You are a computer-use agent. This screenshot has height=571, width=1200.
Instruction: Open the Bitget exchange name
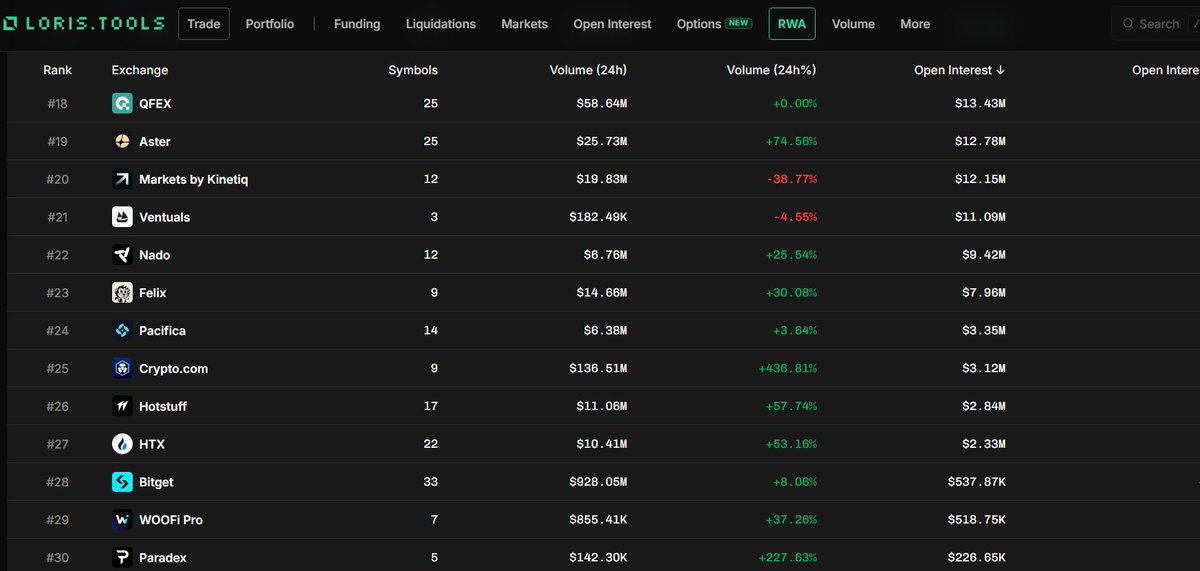156,482
